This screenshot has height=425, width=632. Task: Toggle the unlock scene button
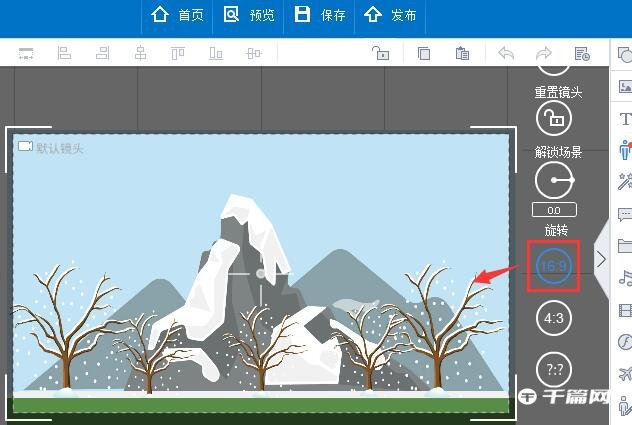pos(553,120)
